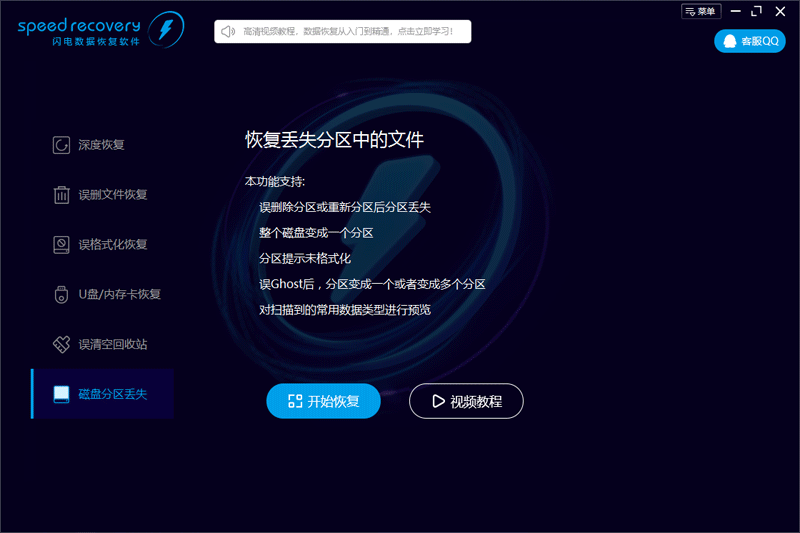This screenshot has height=533, width=800.
Task: Close the Speed Recovery application
Action: tap(780, 11)
